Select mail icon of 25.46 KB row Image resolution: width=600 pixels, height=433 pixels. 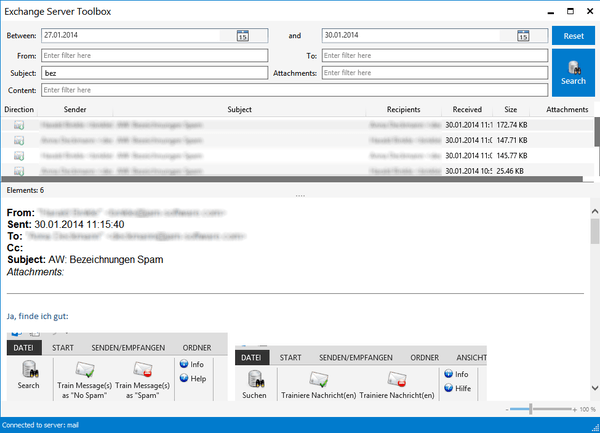pos(19,171)
